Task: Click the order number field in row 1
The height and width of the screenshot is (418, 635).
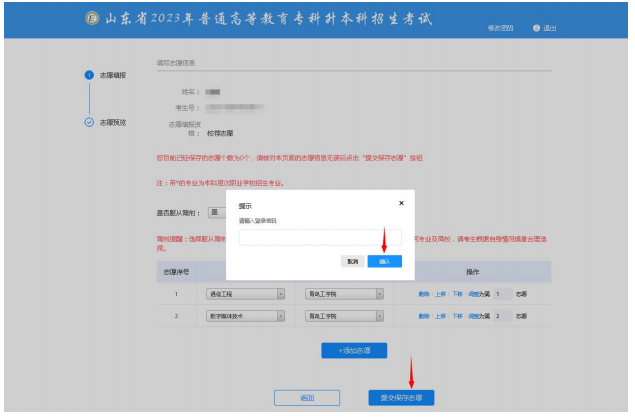Action: [503, 294]
